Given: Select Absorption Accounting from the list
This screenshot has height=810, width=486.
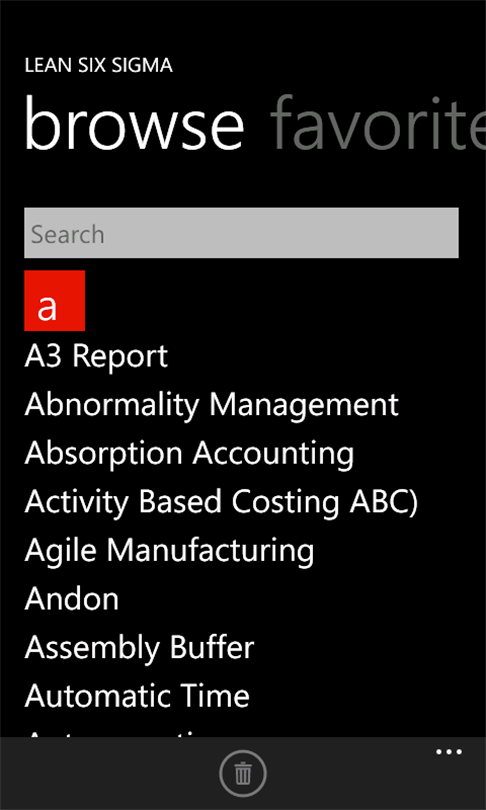Looking at the screenshot, I should click(189, 453).
